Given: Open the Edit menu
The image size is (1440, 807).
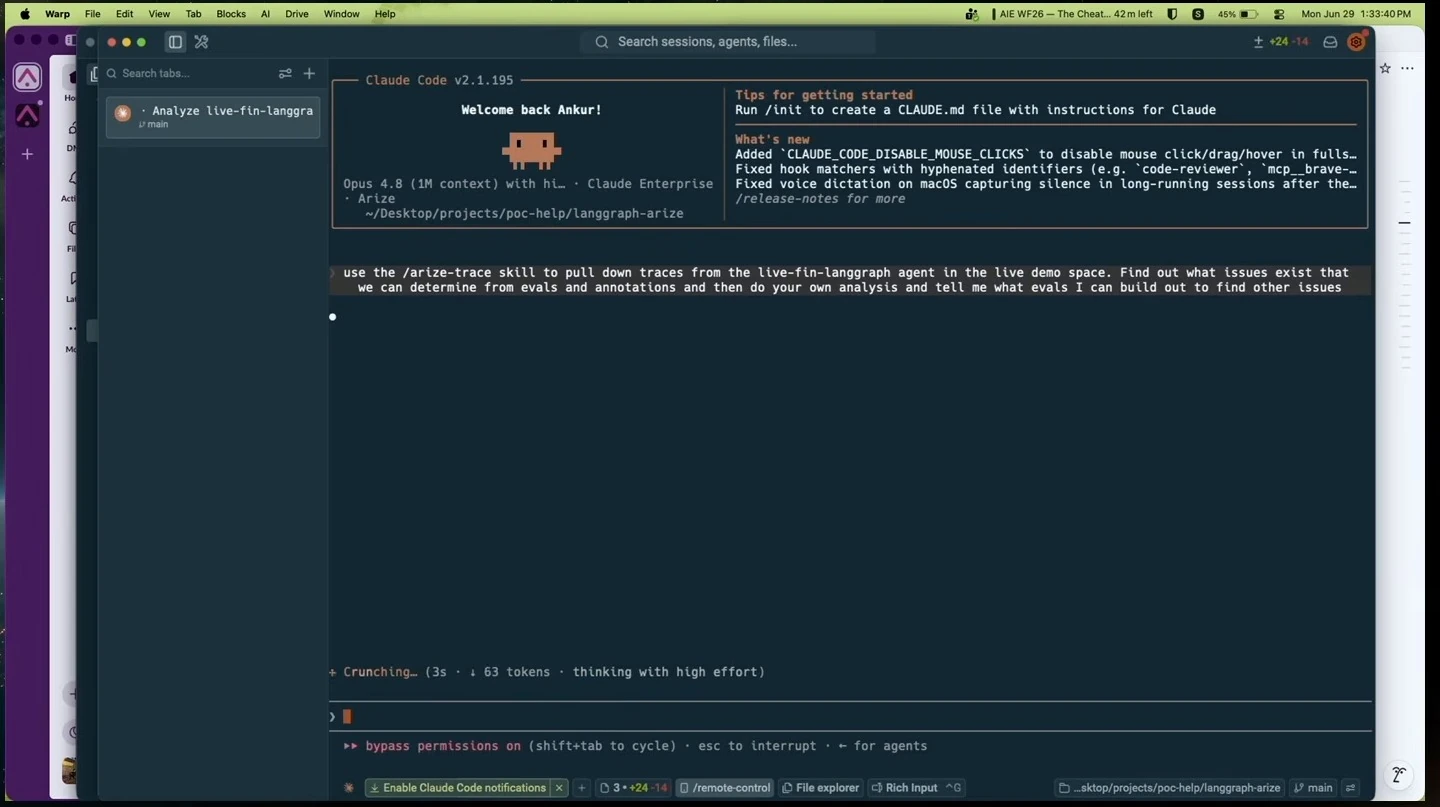Looking at the screenshot, I should pyautogui.click(x=124, y=14).
